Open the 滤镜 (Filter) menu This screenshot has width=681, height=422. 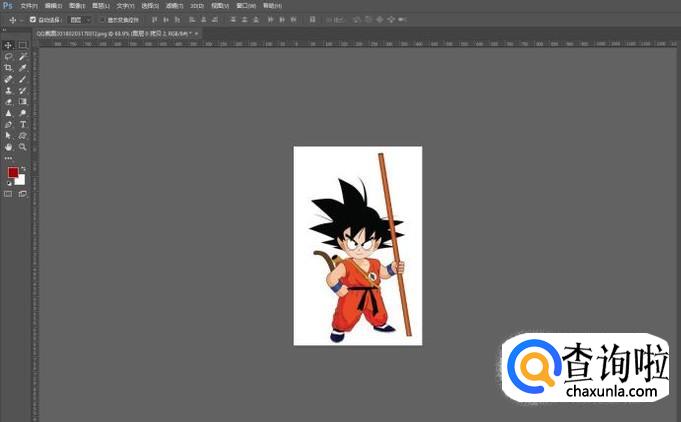[x=172, y=5]
